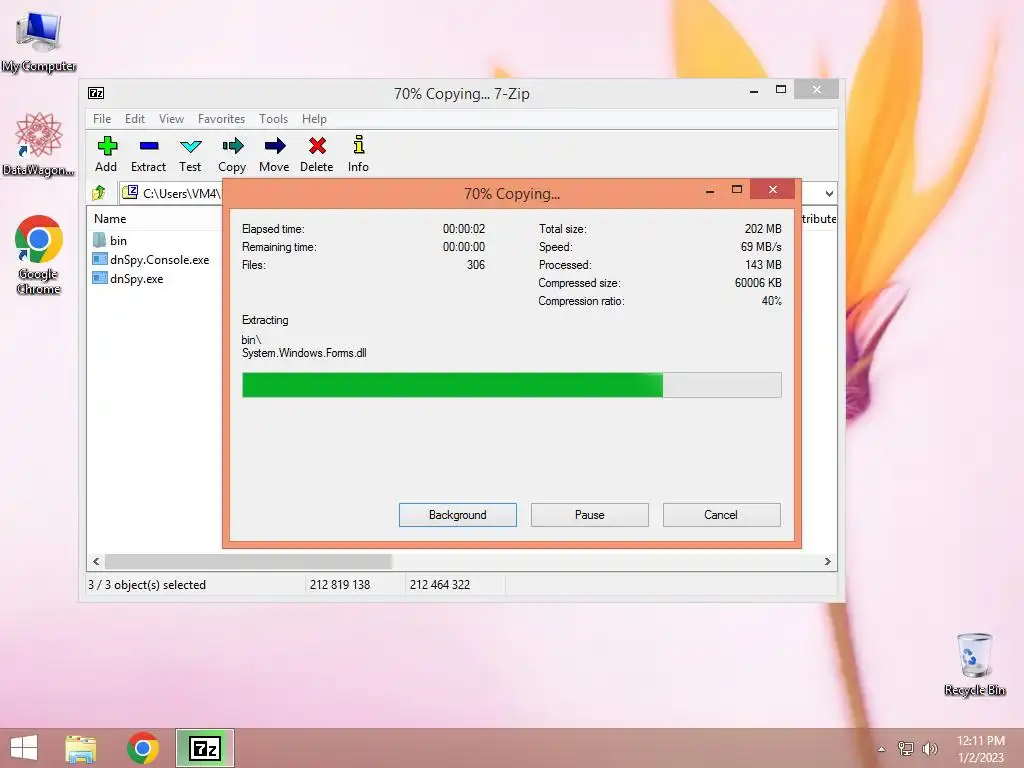Viewport: 1024px width, 768px height.
Task: Click the Compression ratio 40% value
Action: click(771, 301)
